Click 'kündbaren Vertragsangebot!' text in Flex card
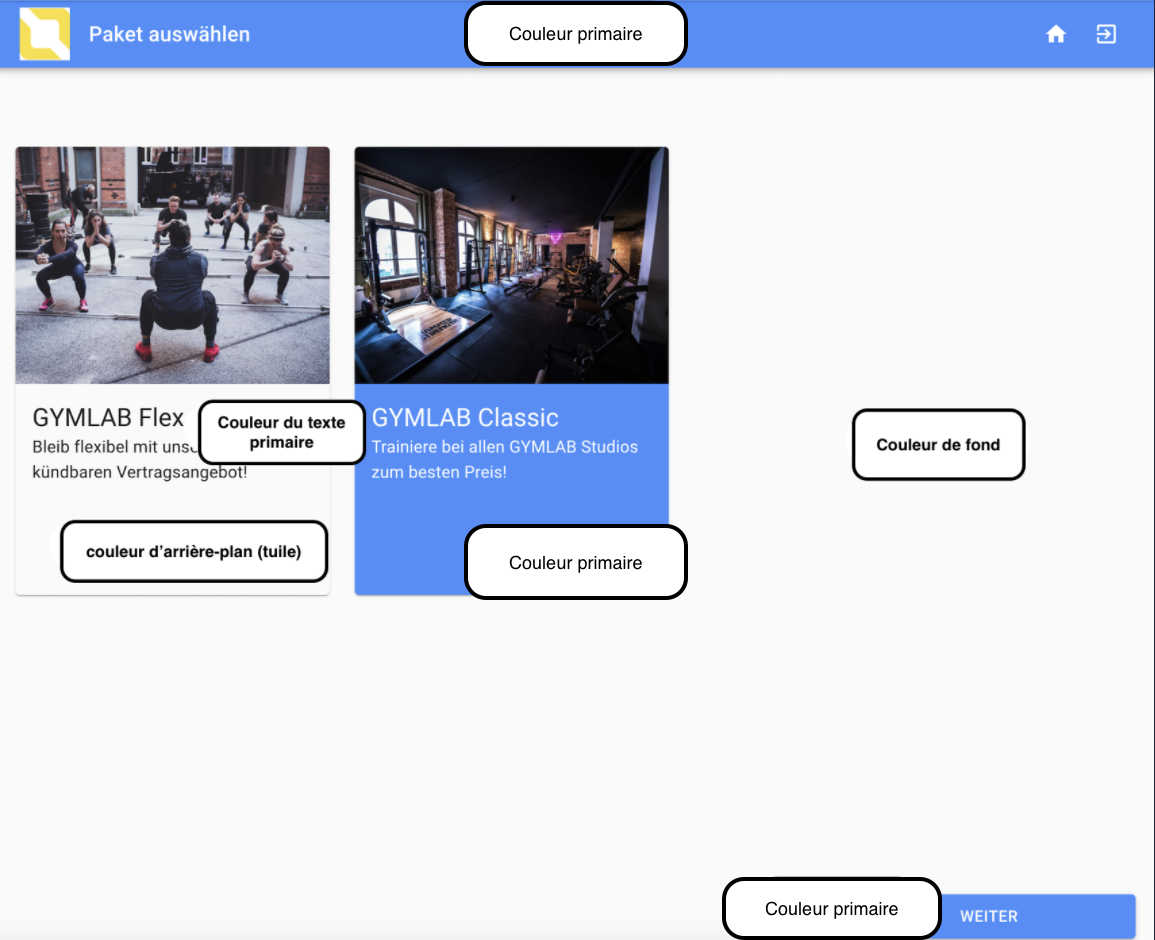The image size is (1155, 940). [140, 472]
